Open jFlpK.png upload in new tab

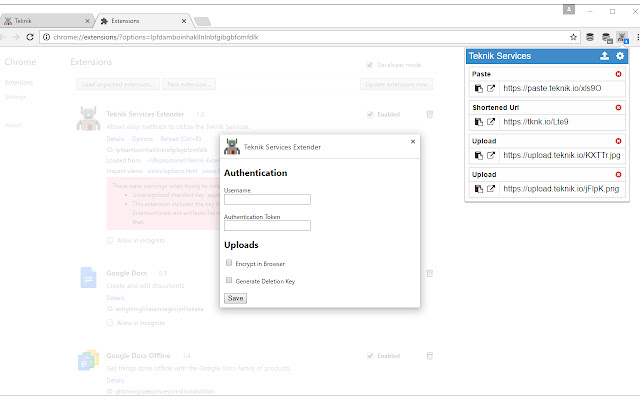click(491, 189)
